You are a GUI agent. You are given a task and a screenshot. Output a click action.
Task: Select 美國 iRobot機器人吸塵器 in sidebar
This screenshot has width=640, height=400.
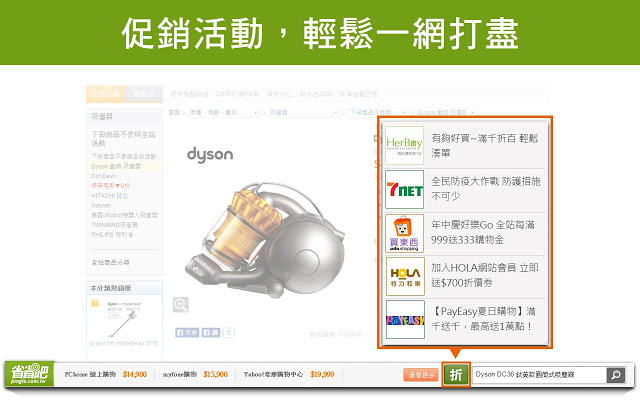[x=124, y=215]
